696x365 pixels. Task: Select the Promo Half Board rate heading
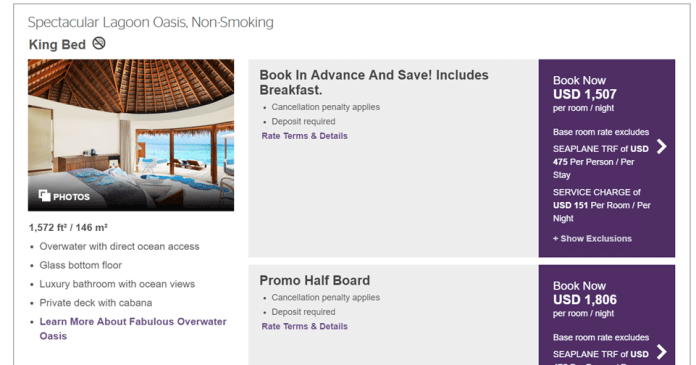pyautogui.click(x=315, y=281)
